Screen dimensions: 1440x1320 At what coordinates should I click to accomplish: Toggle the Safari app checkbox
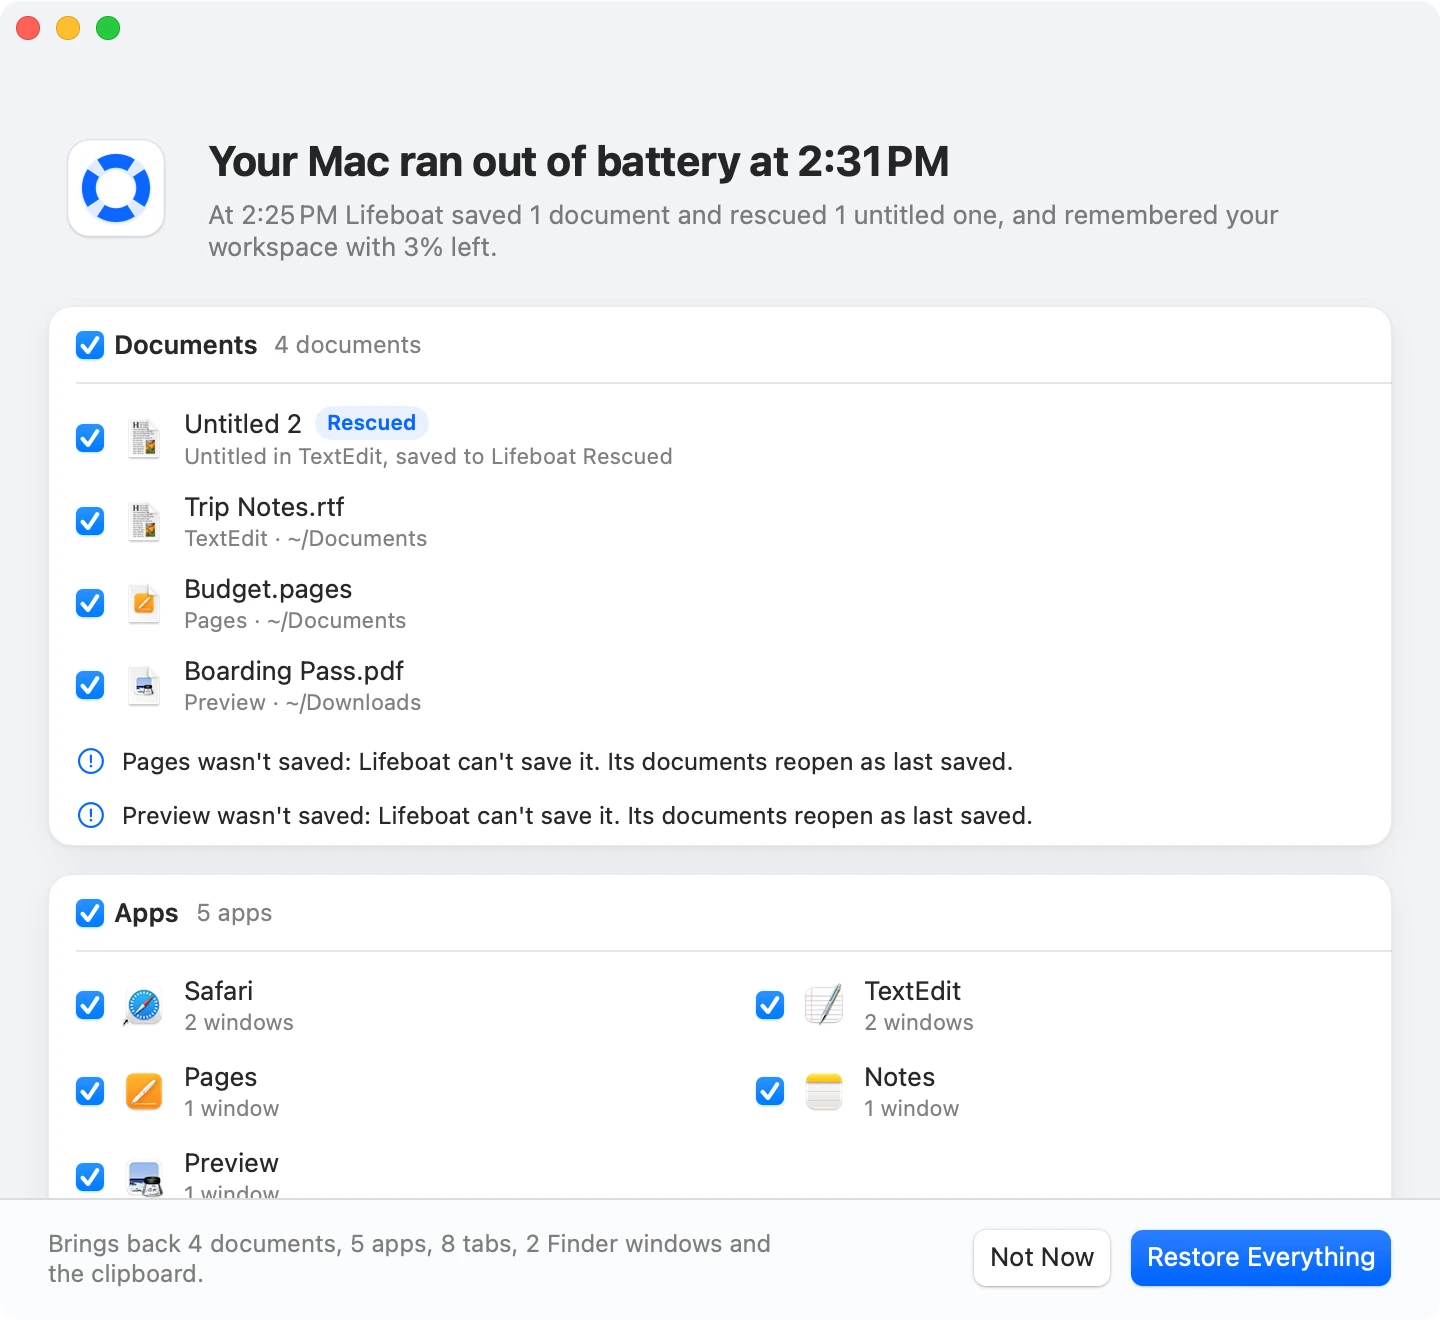tap(90, 1005)
